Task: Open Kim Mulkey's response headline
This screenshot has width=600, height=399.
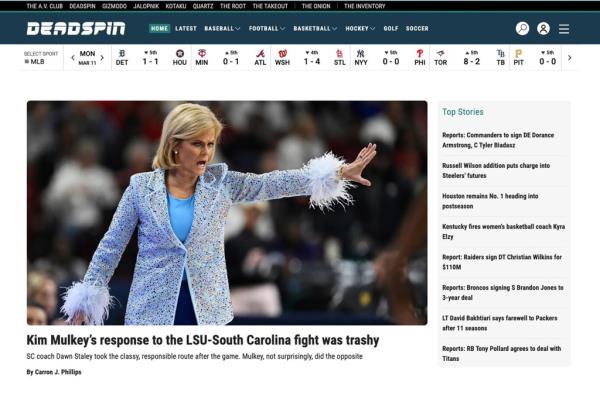Action: [203, 340]
